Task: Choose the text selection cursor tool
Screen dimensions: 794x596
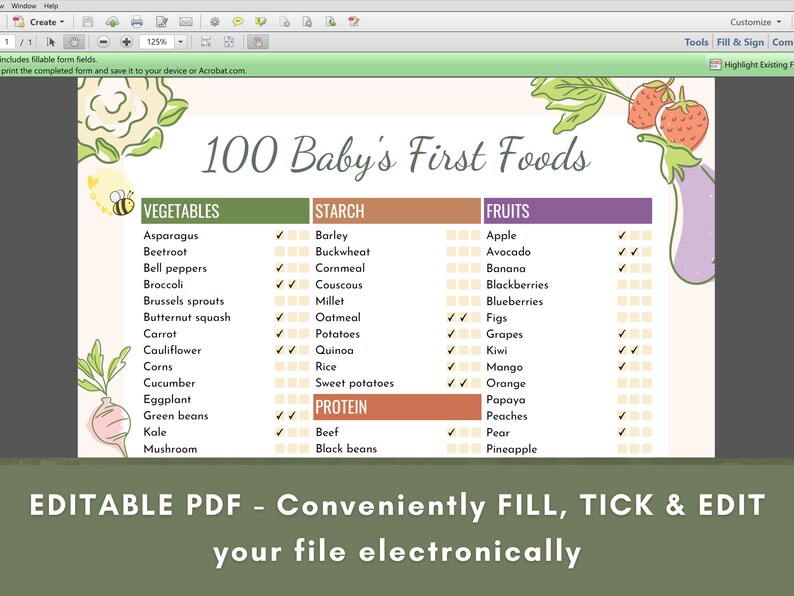Action: pyautogui.click(x=50, y=42)
